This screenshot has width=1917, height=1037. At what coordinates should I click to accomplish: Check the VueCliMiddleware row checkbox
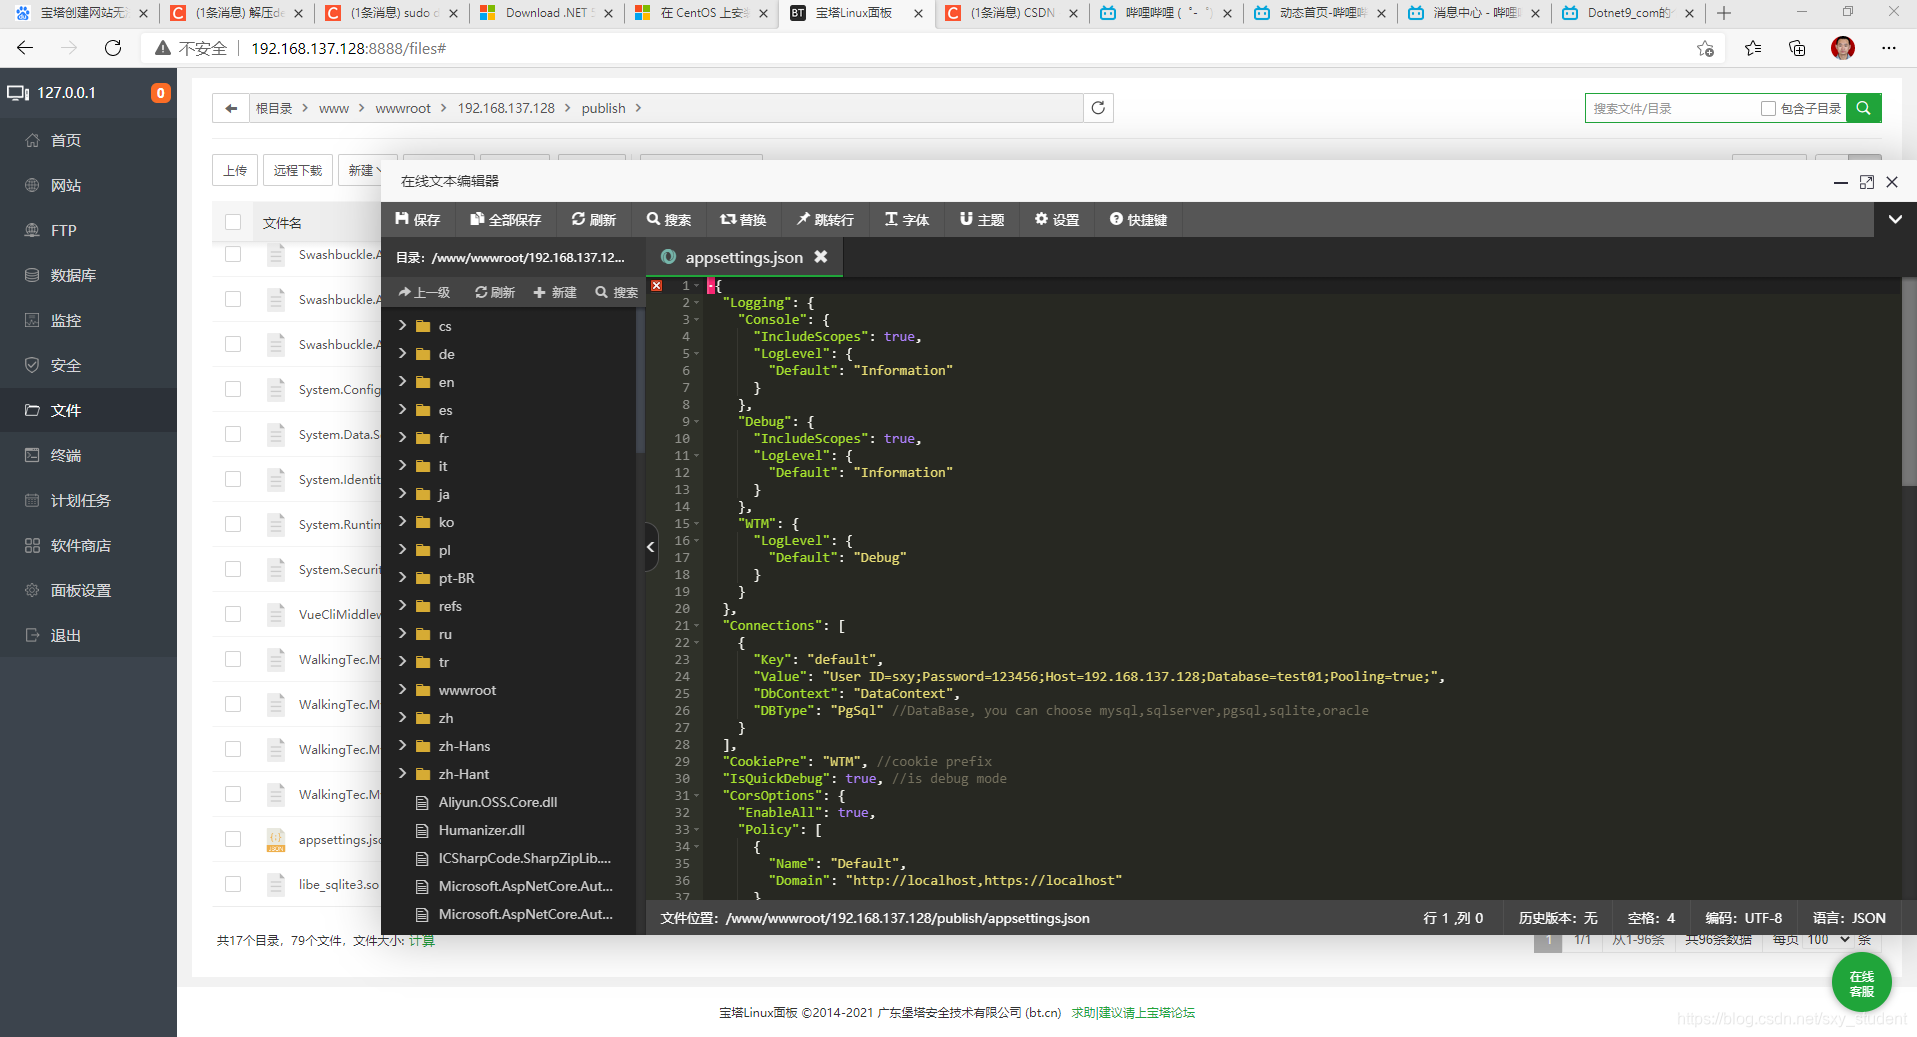[x=233, y=614]
